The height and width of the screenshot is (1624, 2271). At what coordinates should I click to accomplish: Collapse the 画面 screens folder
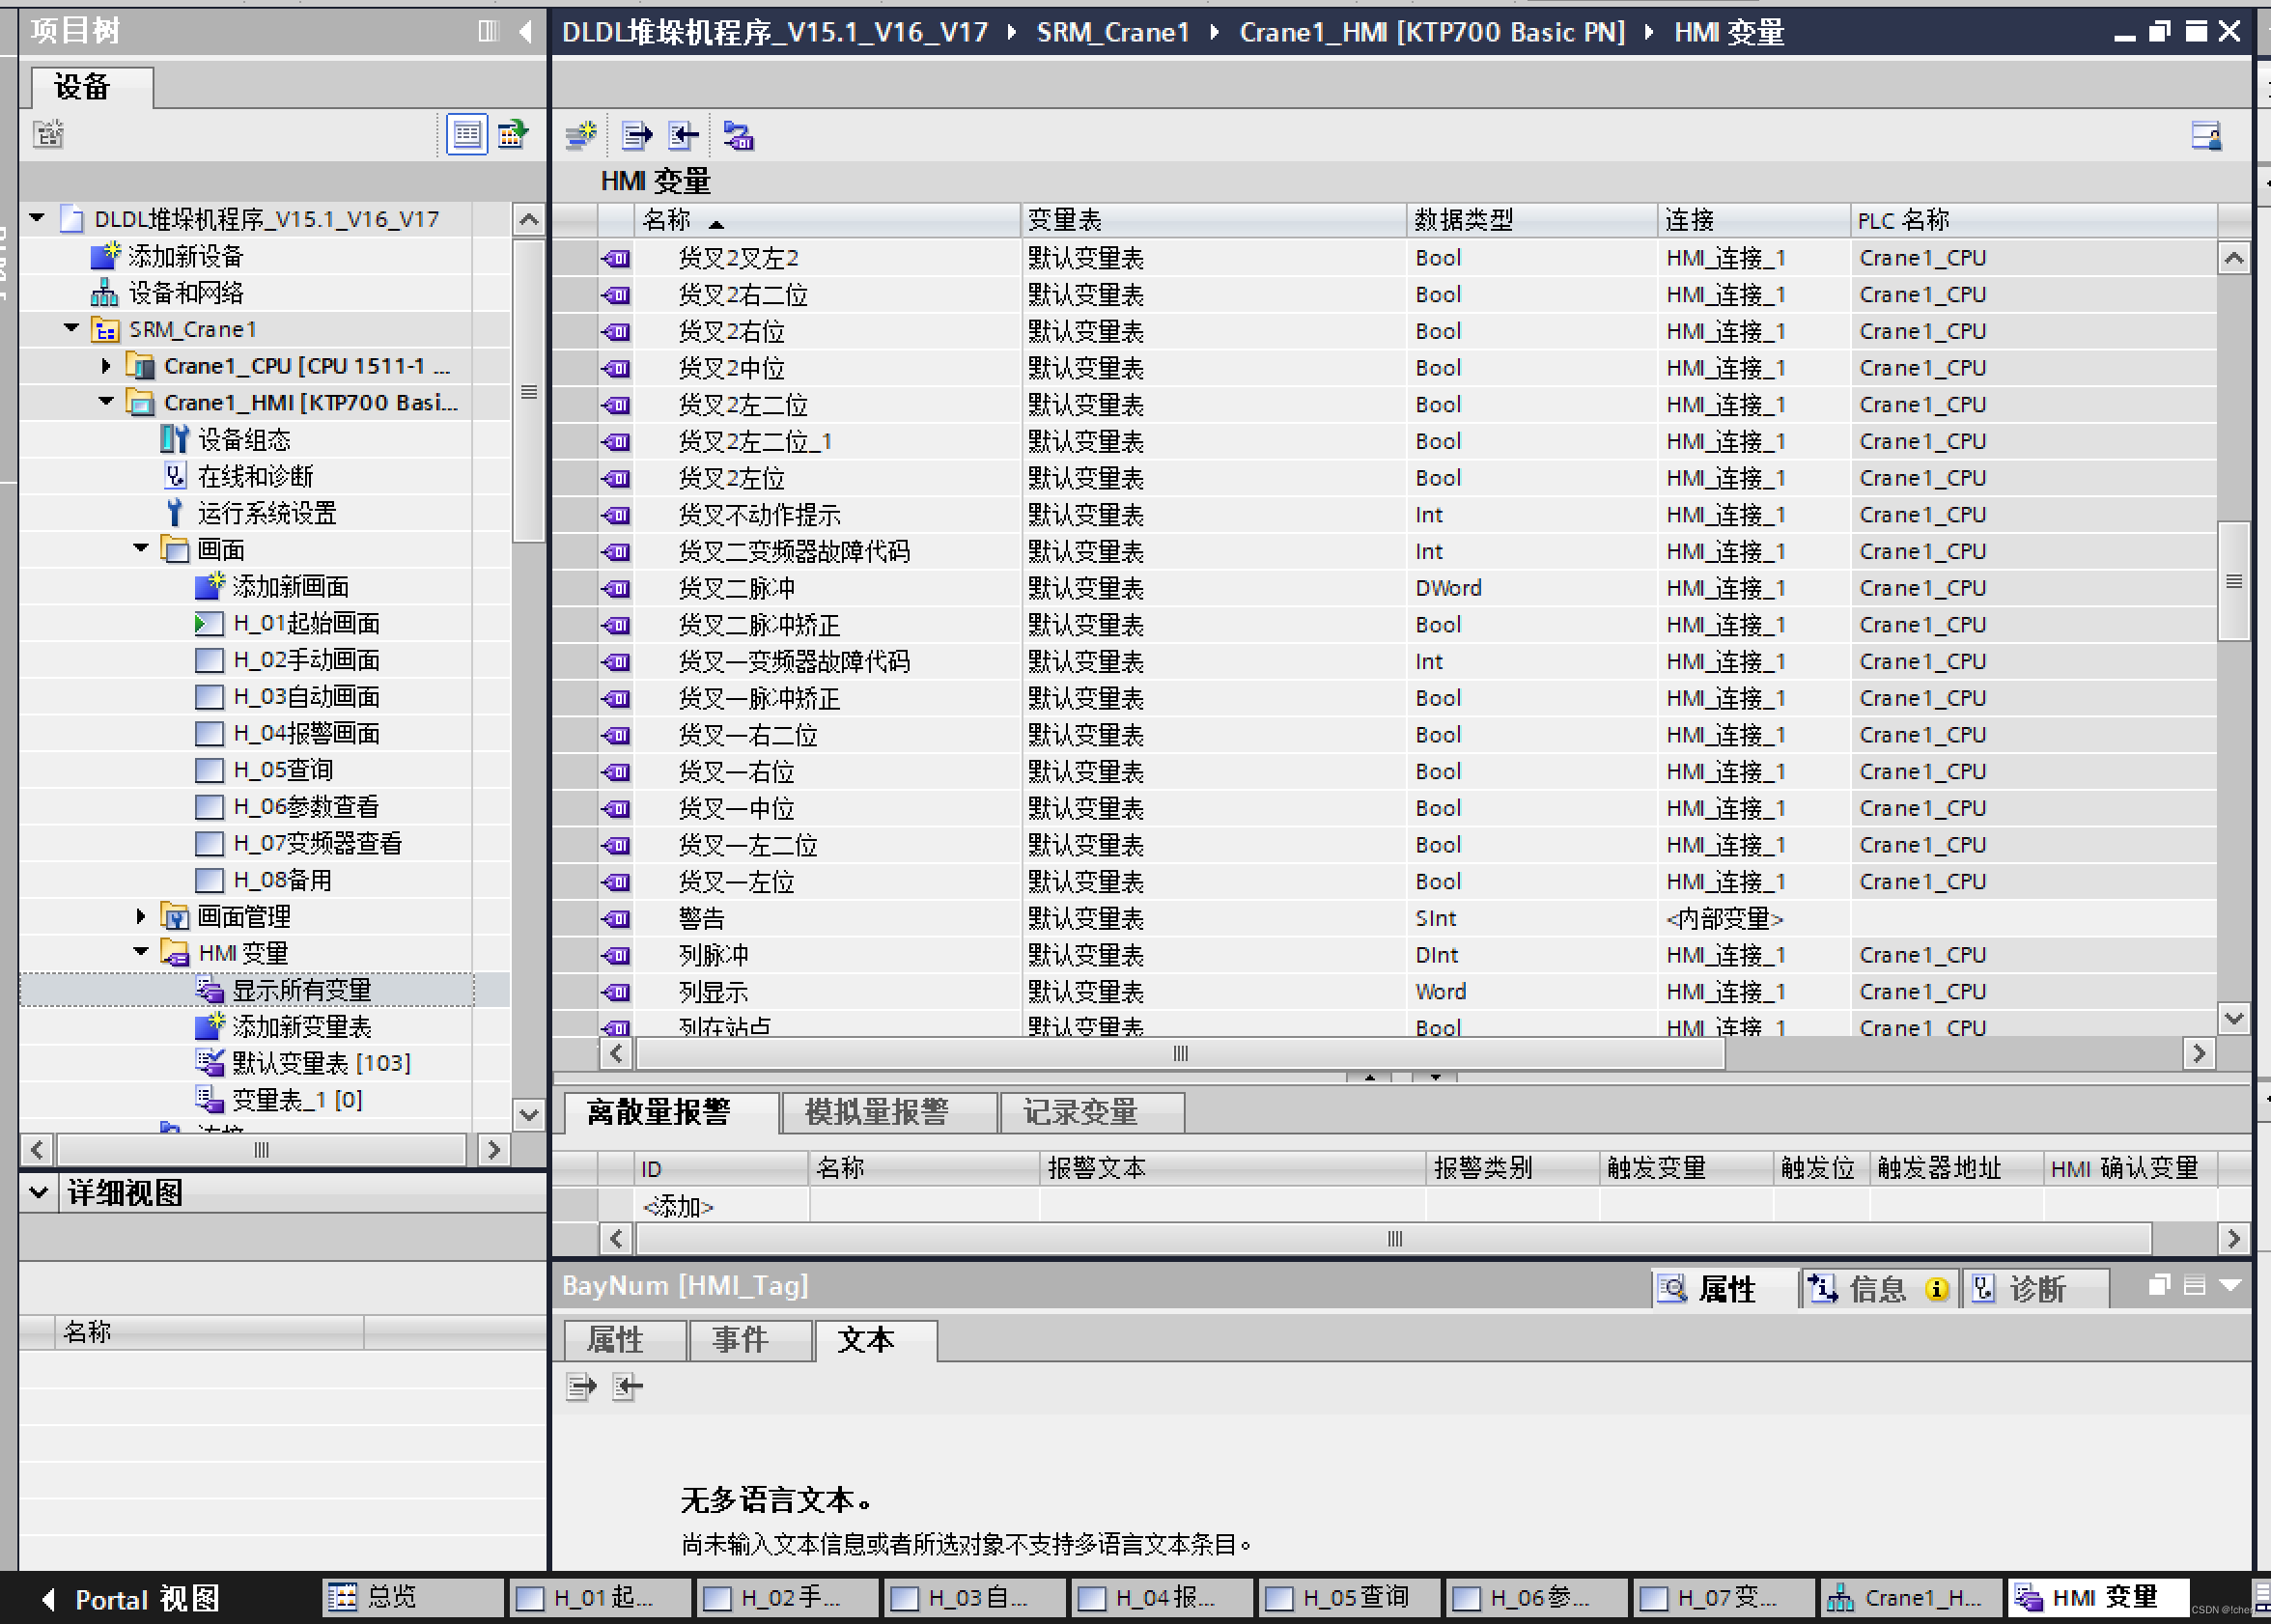click(141, 549)
